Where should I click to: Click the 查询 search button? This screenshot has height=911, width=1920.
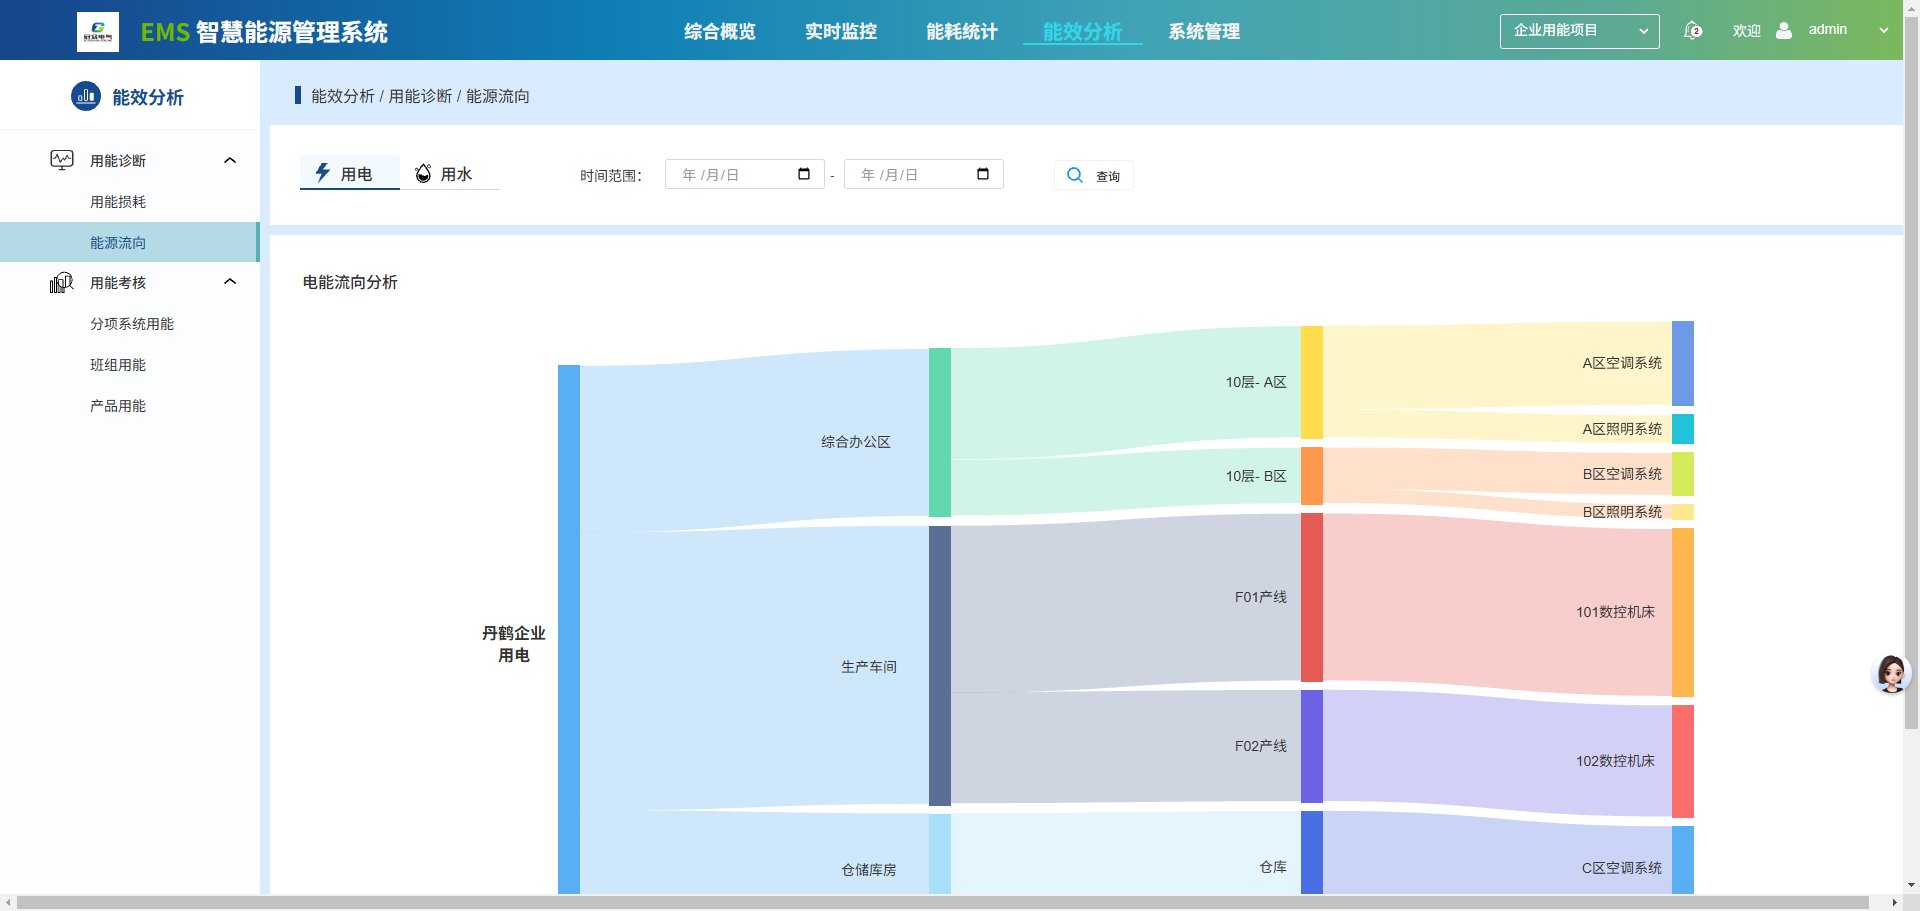pyautogui.click(x=1094, y=175)
